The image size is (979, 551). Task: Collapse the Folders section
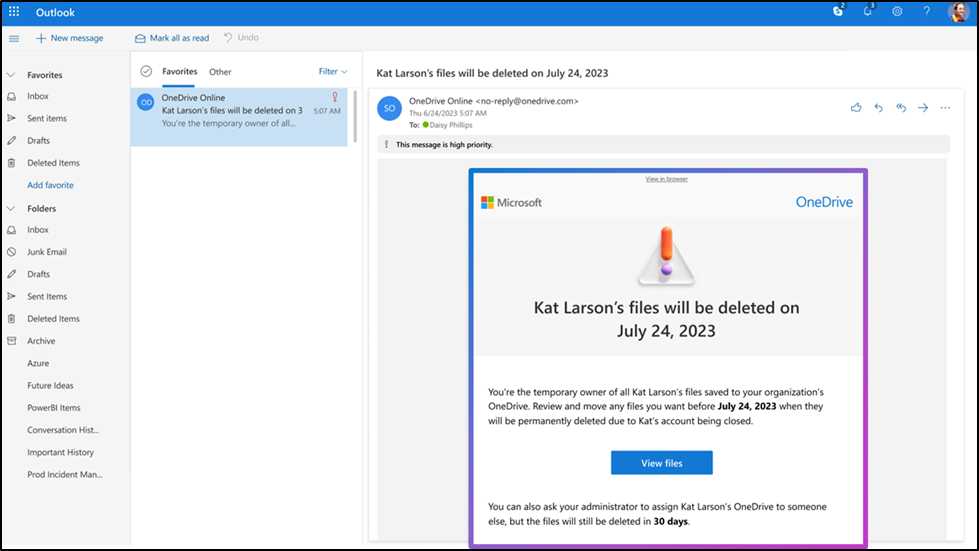(x=11, y=209)
